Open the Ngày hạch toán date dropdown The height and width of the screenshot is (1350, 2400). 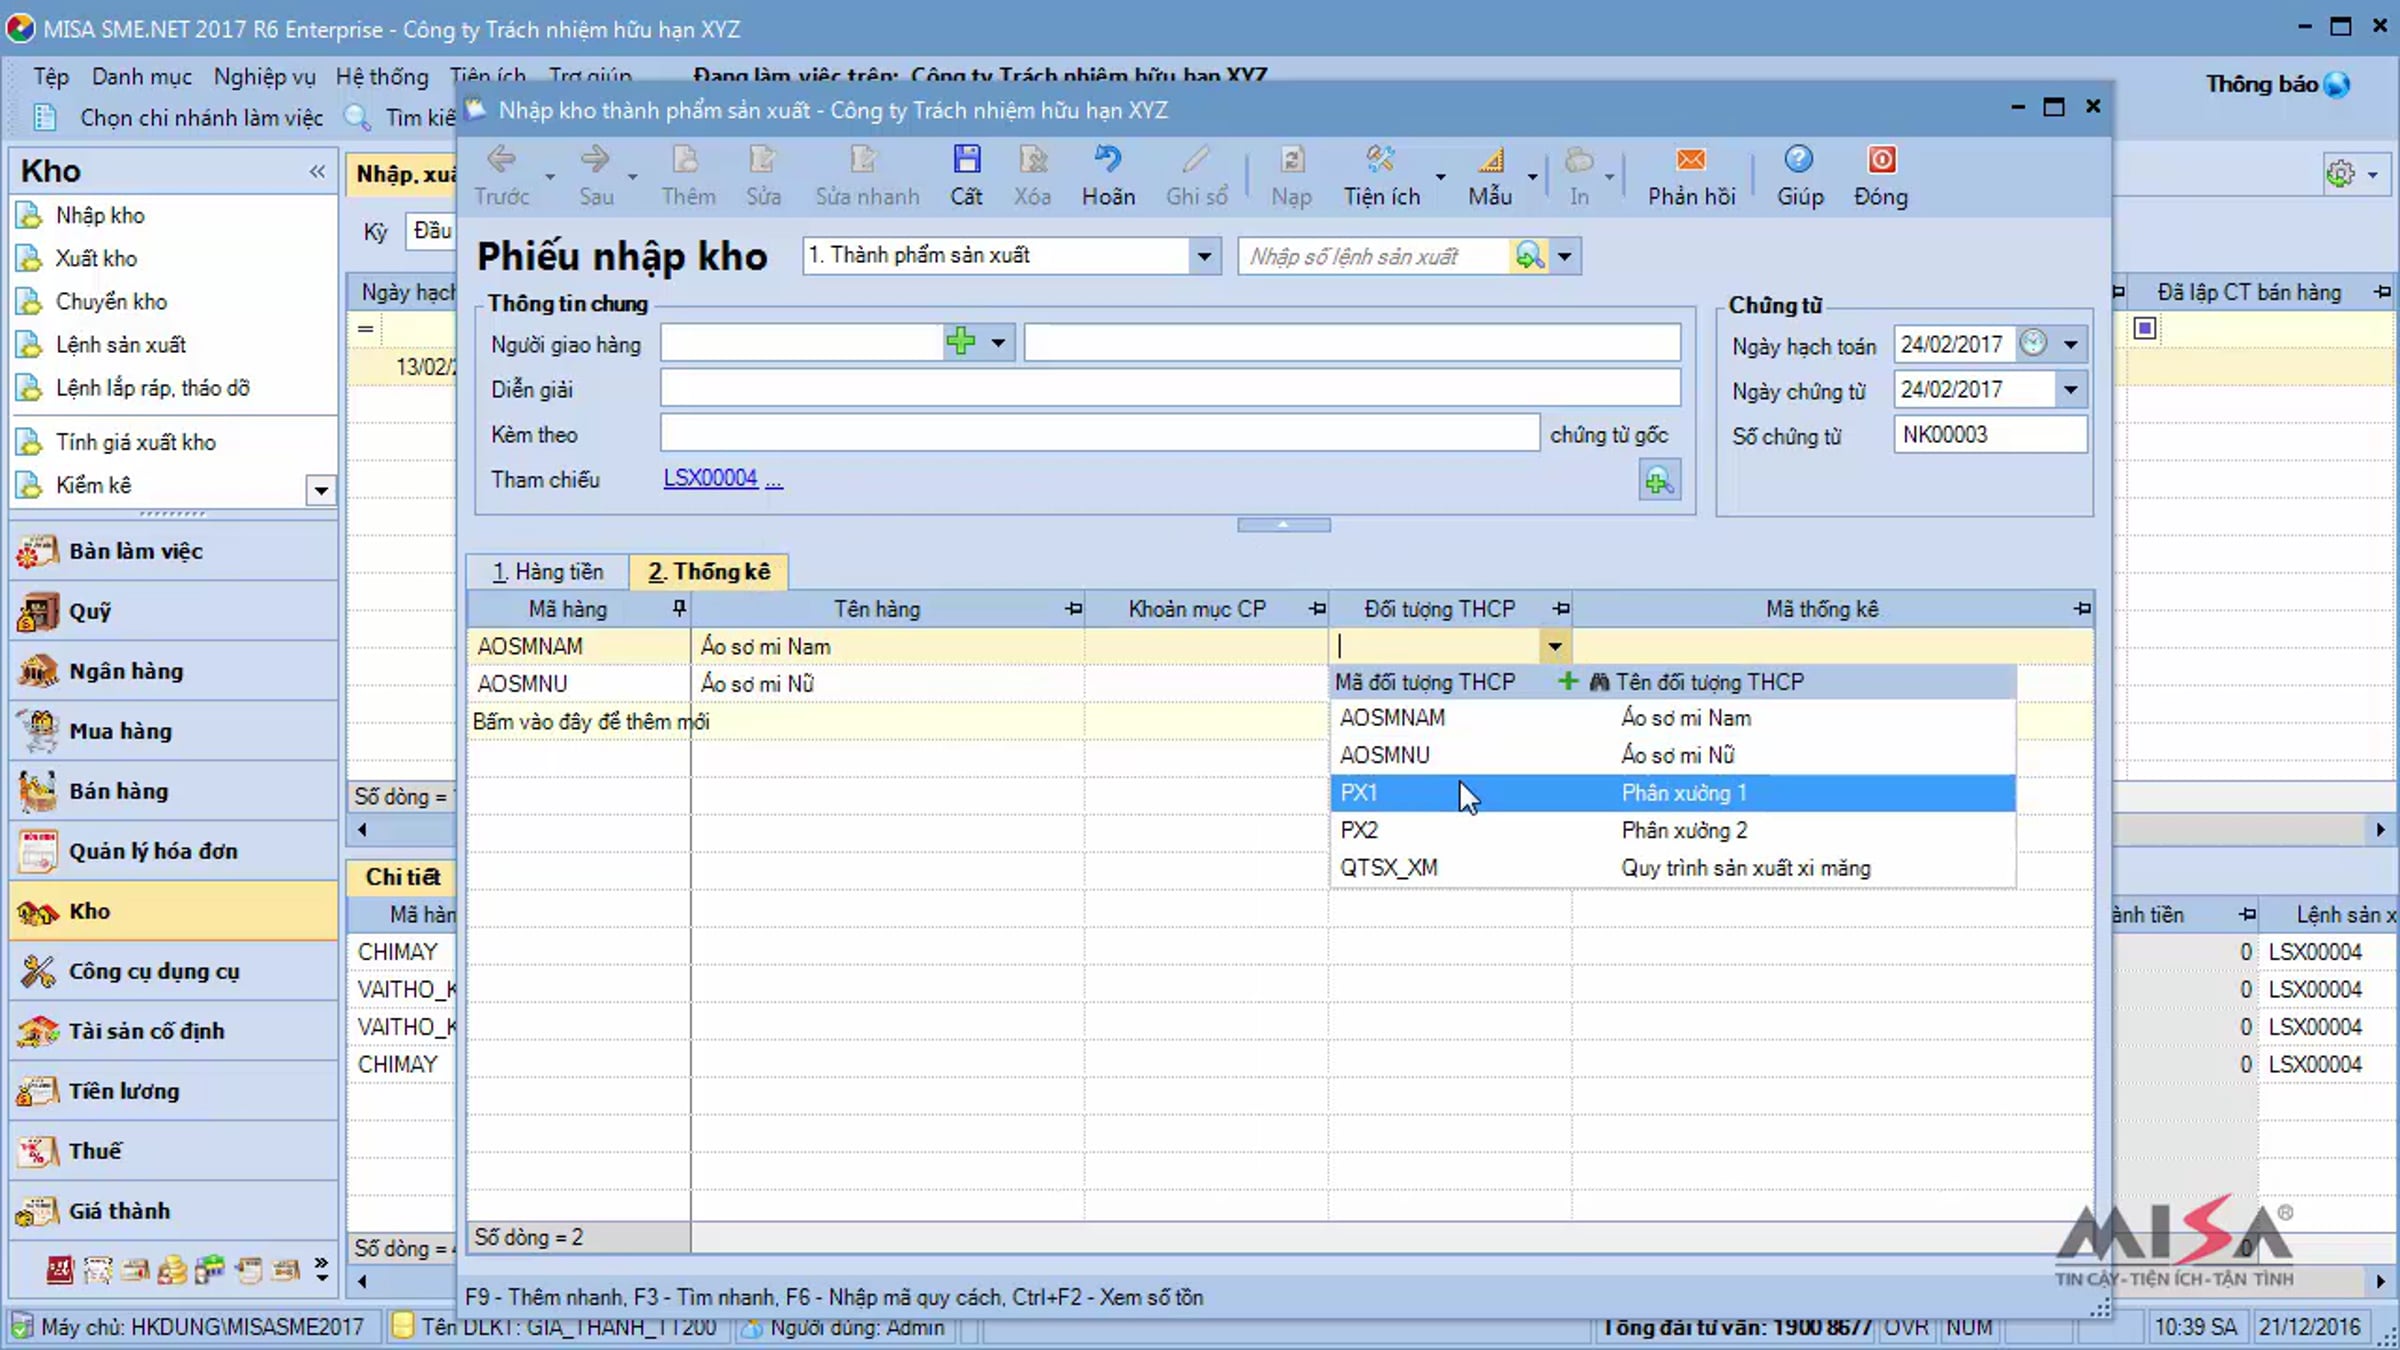[x=2070, y=344]
